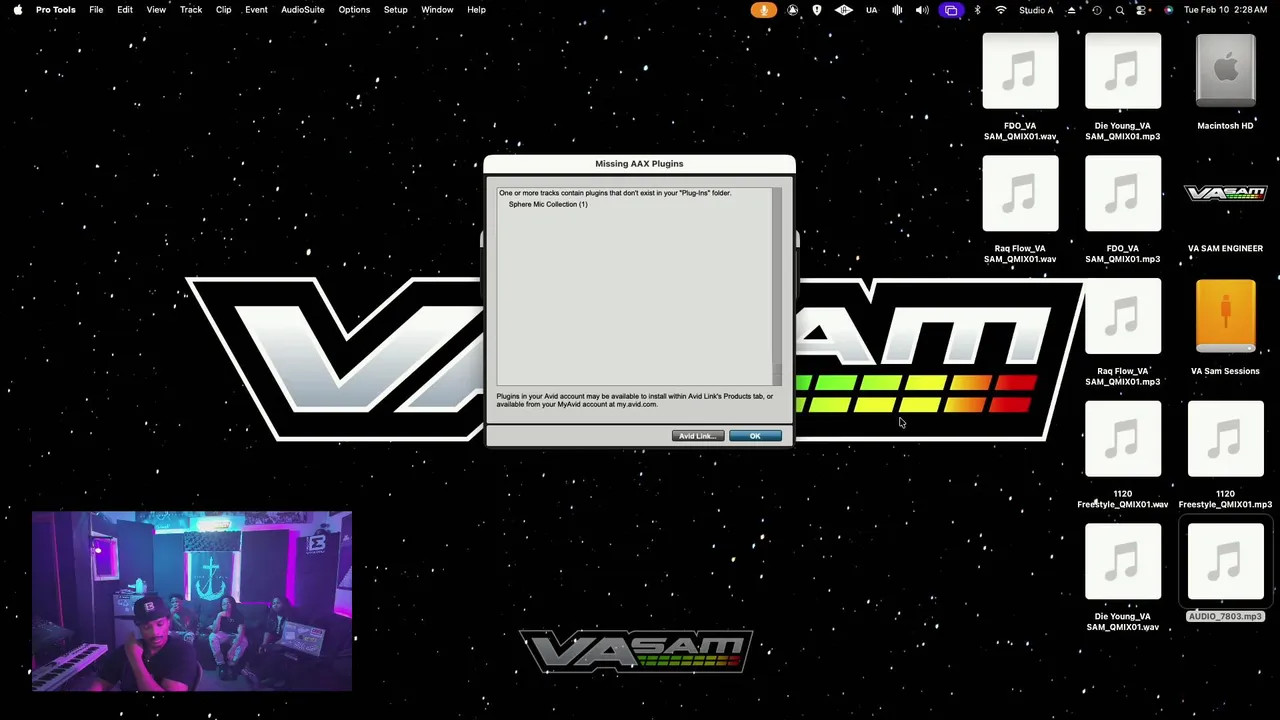Open the Options menu
The image size is (1280, 720).
click(354, 10)
